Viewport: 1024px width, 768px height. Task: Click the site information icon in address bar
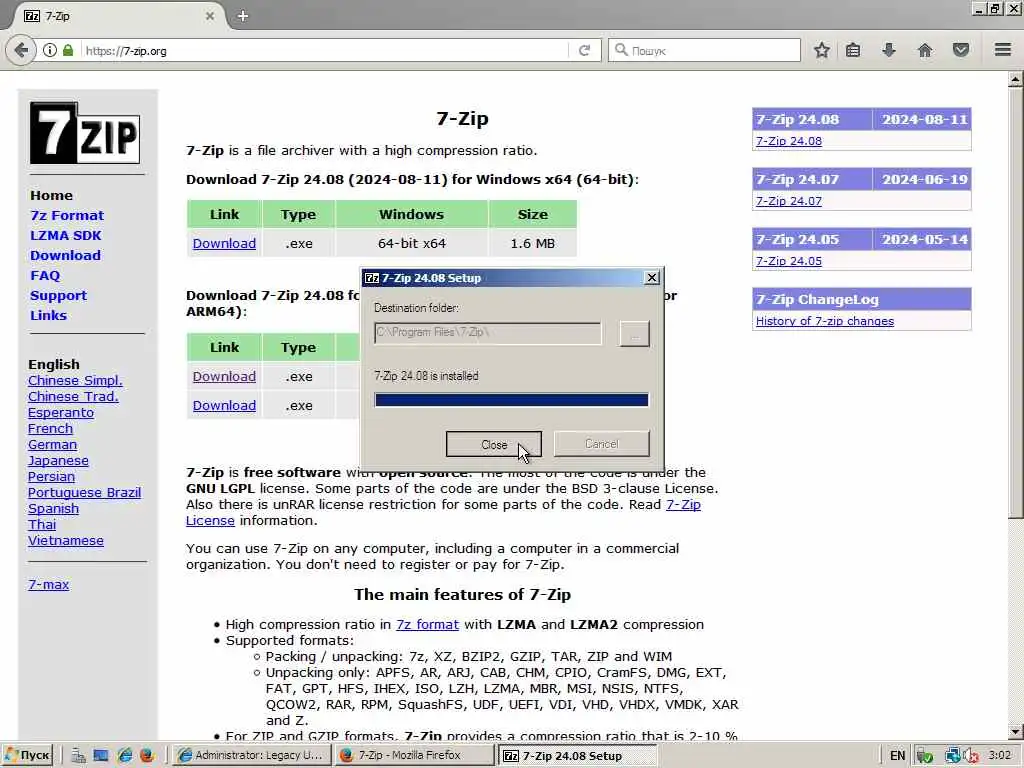tap(50, 50)
